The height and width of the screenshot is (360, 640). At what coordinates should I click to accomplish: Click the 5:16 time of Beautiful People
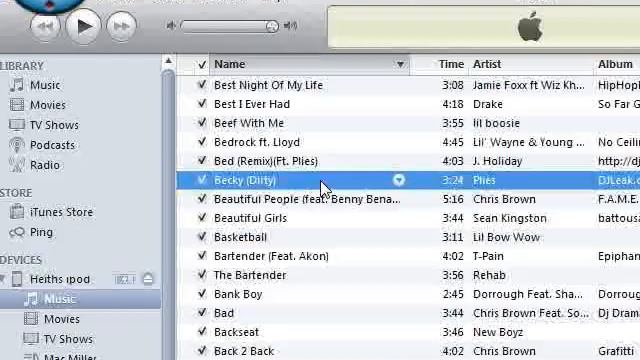click(453, 199)
